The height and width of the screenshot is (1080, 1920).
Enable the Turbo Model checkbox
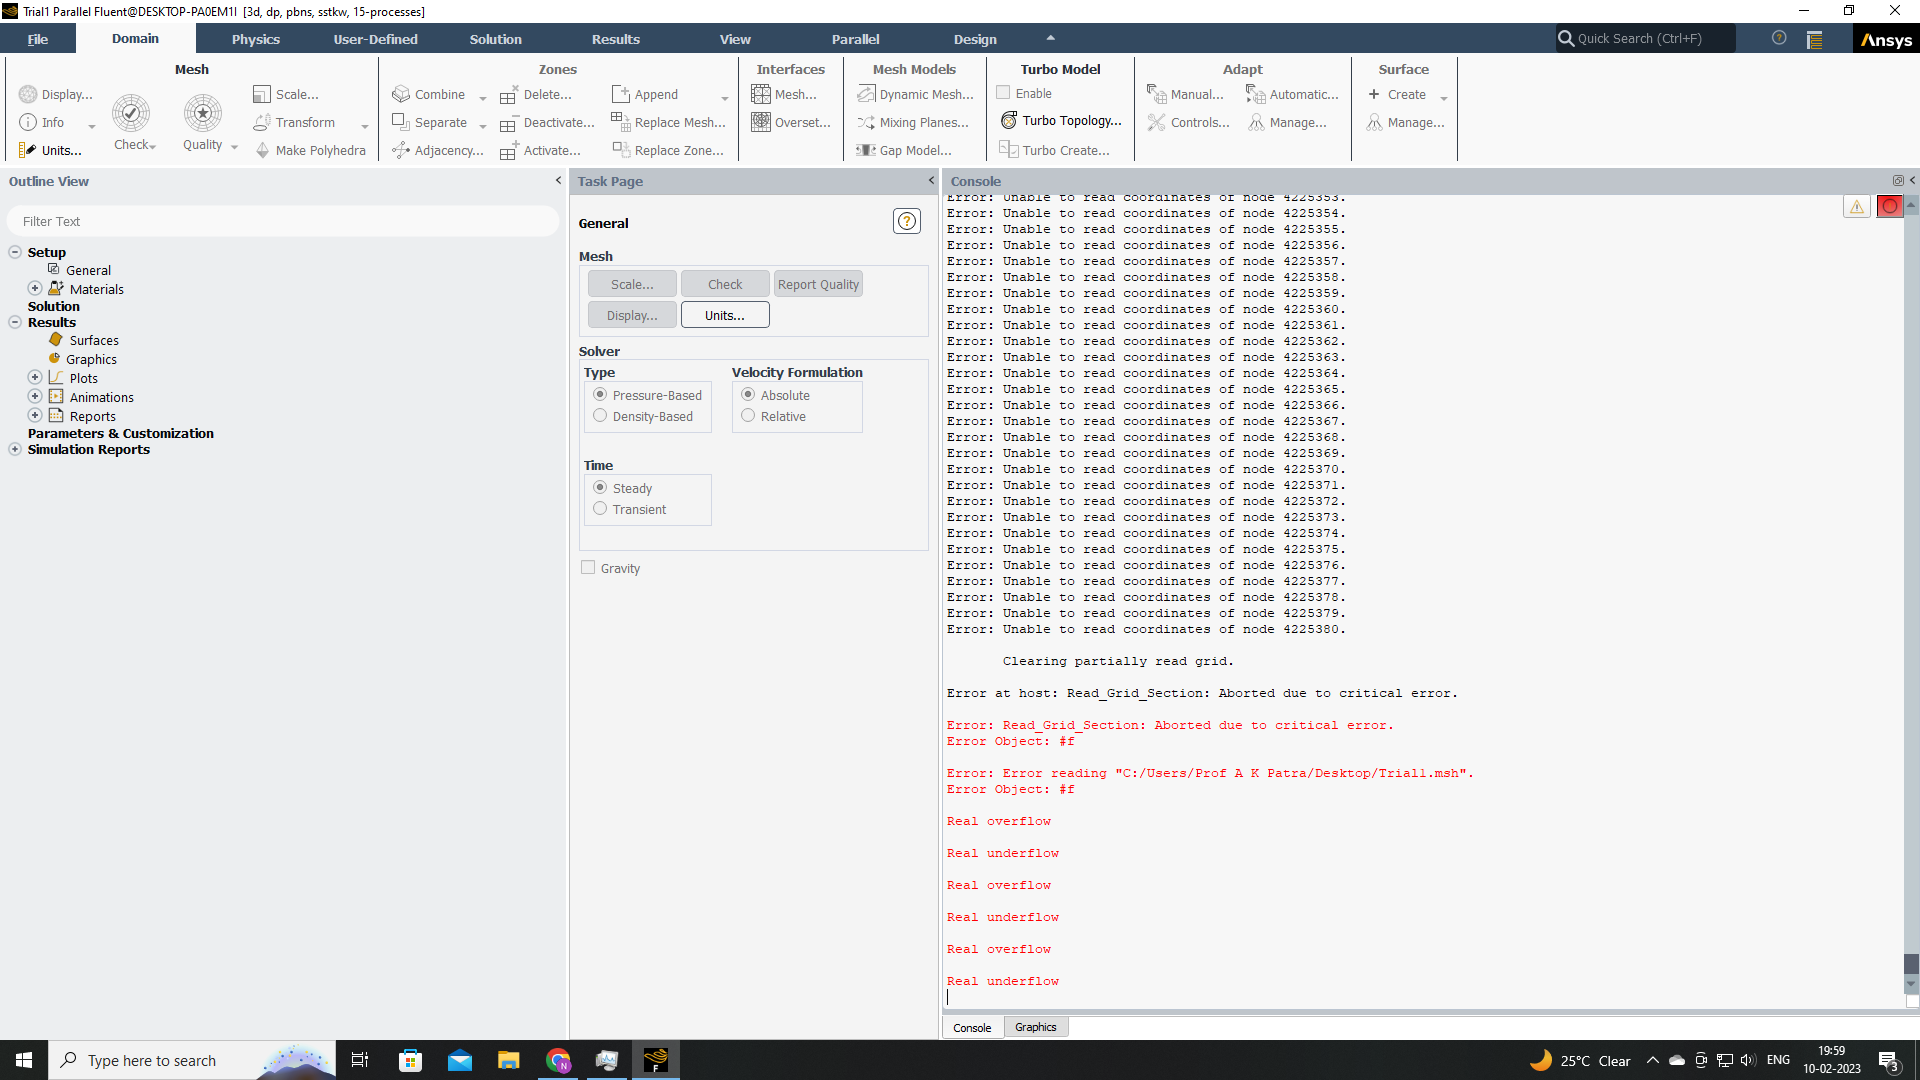click(1003, 93)
